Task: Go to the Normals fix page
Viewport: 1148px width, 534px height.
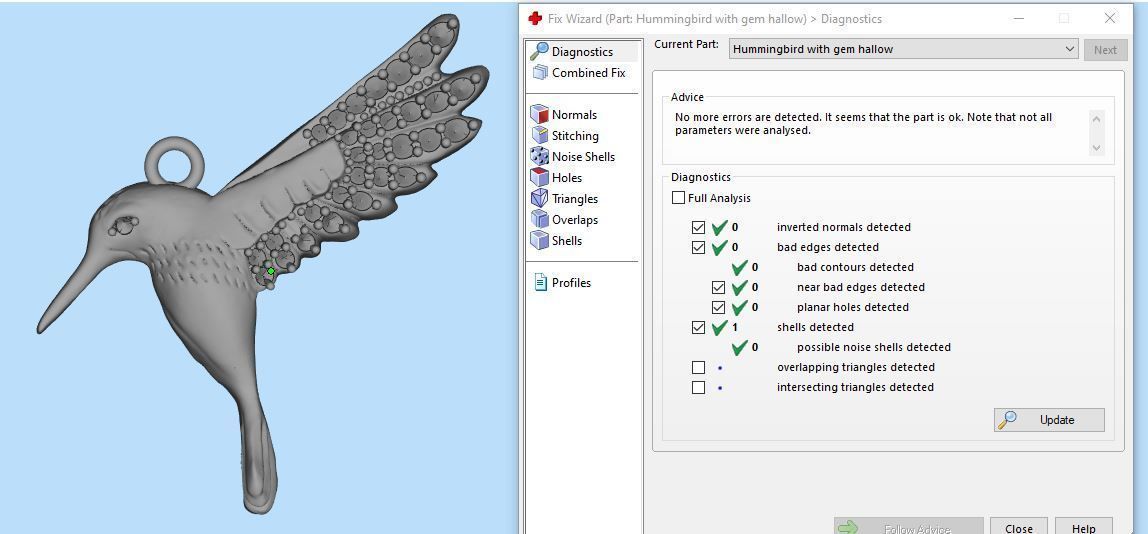Action: 574,114
